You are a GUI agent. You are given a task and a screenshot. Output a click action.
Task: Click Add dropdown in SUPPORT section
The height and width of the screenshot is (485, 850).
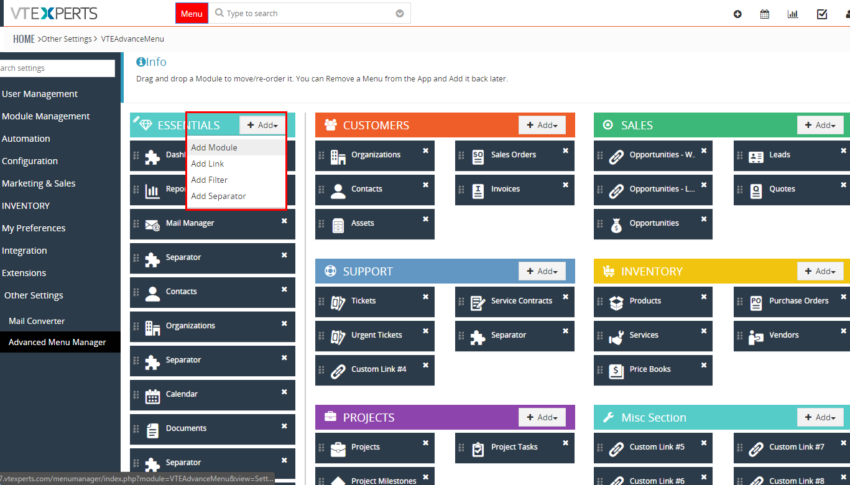click(542, 271)
